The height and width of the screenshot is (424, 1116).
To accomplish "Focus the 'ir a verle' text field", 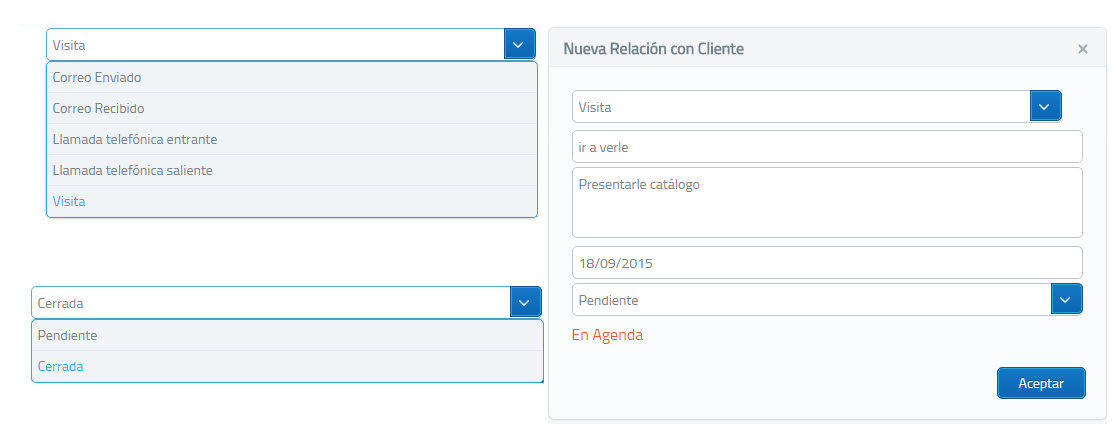I will (x=827, y=147).
